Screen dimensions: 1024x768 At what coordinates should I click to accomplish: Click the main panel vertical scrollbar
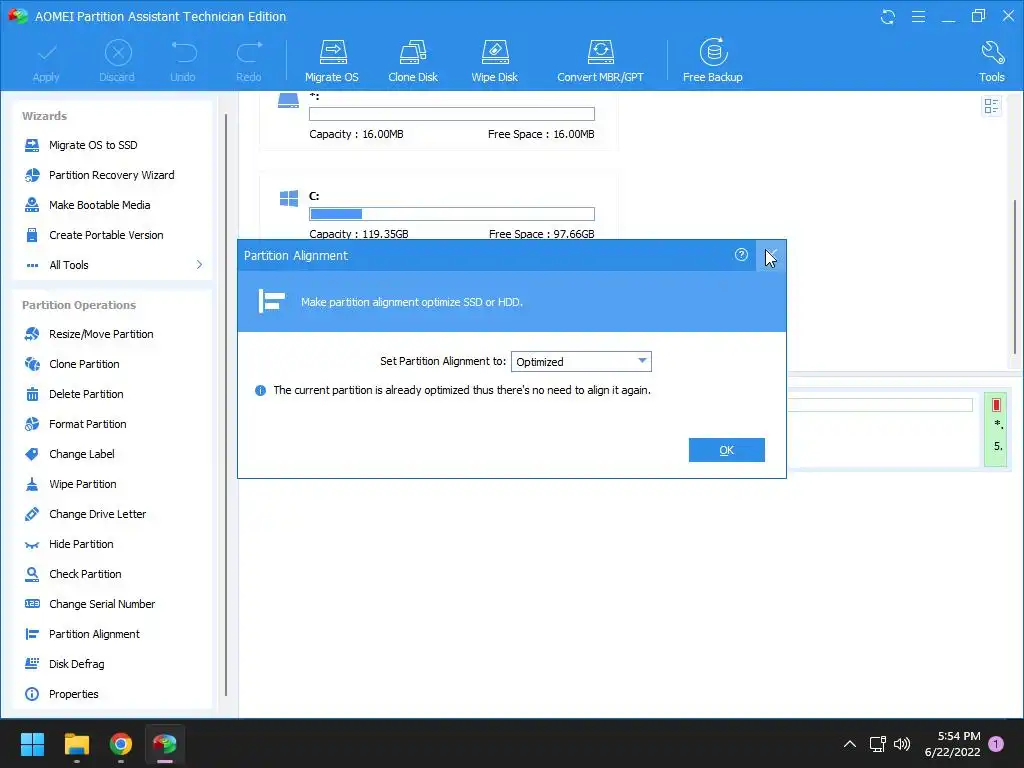[1015, 277]
